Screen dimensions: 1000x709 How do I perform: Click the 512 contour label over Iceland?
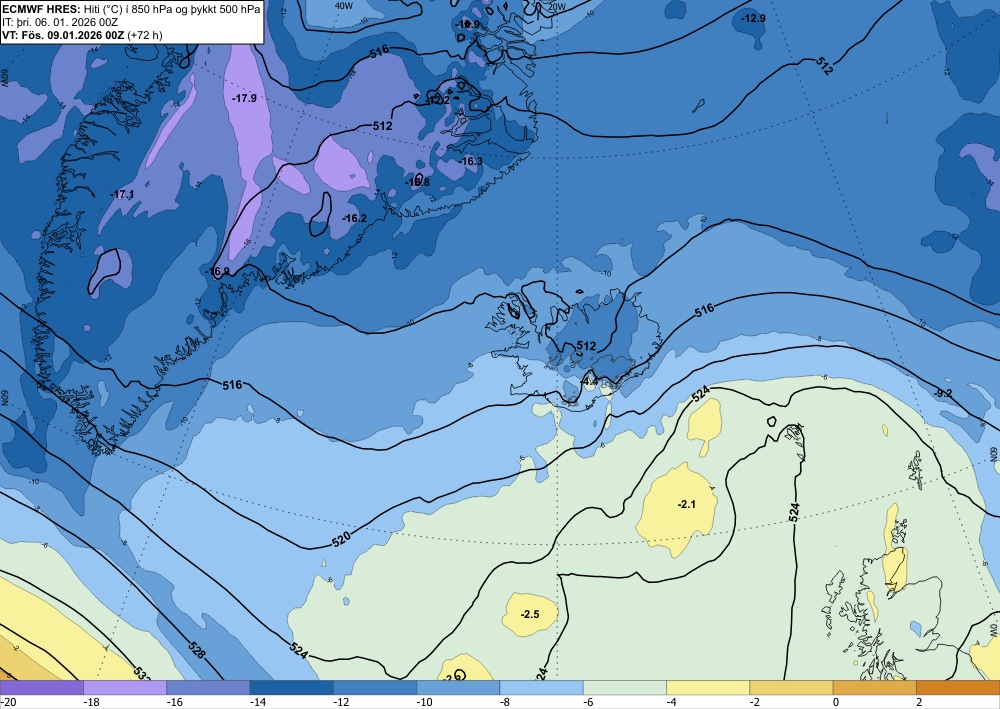(586, 346)
